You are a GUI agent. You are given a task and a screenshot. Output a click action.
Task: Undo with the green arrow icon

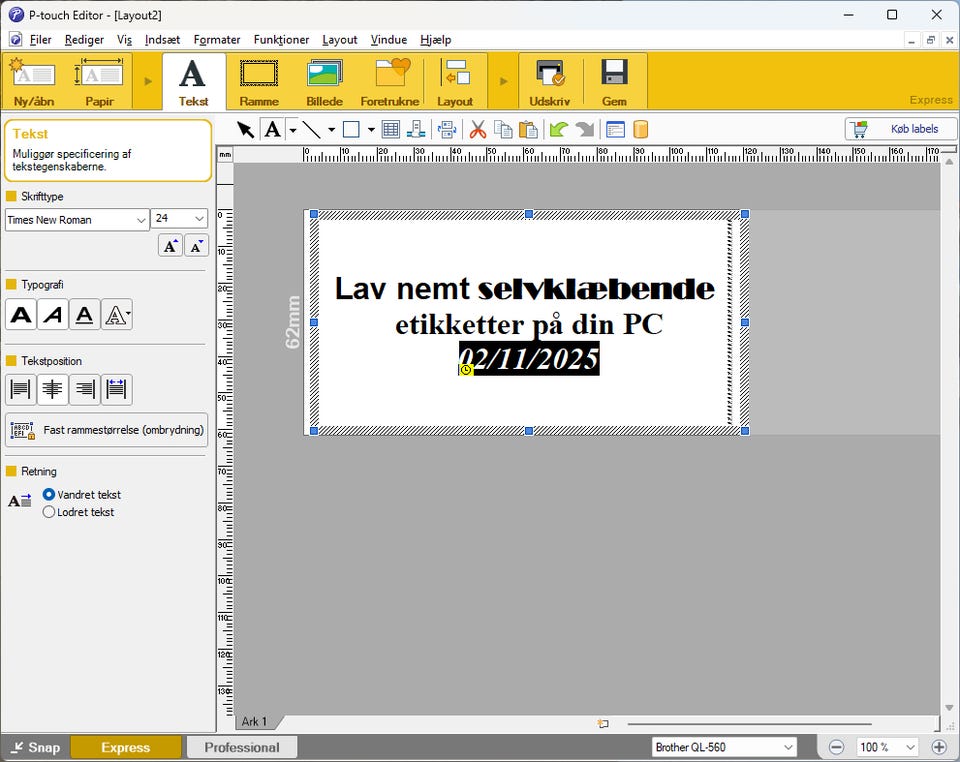pos(558,130)
